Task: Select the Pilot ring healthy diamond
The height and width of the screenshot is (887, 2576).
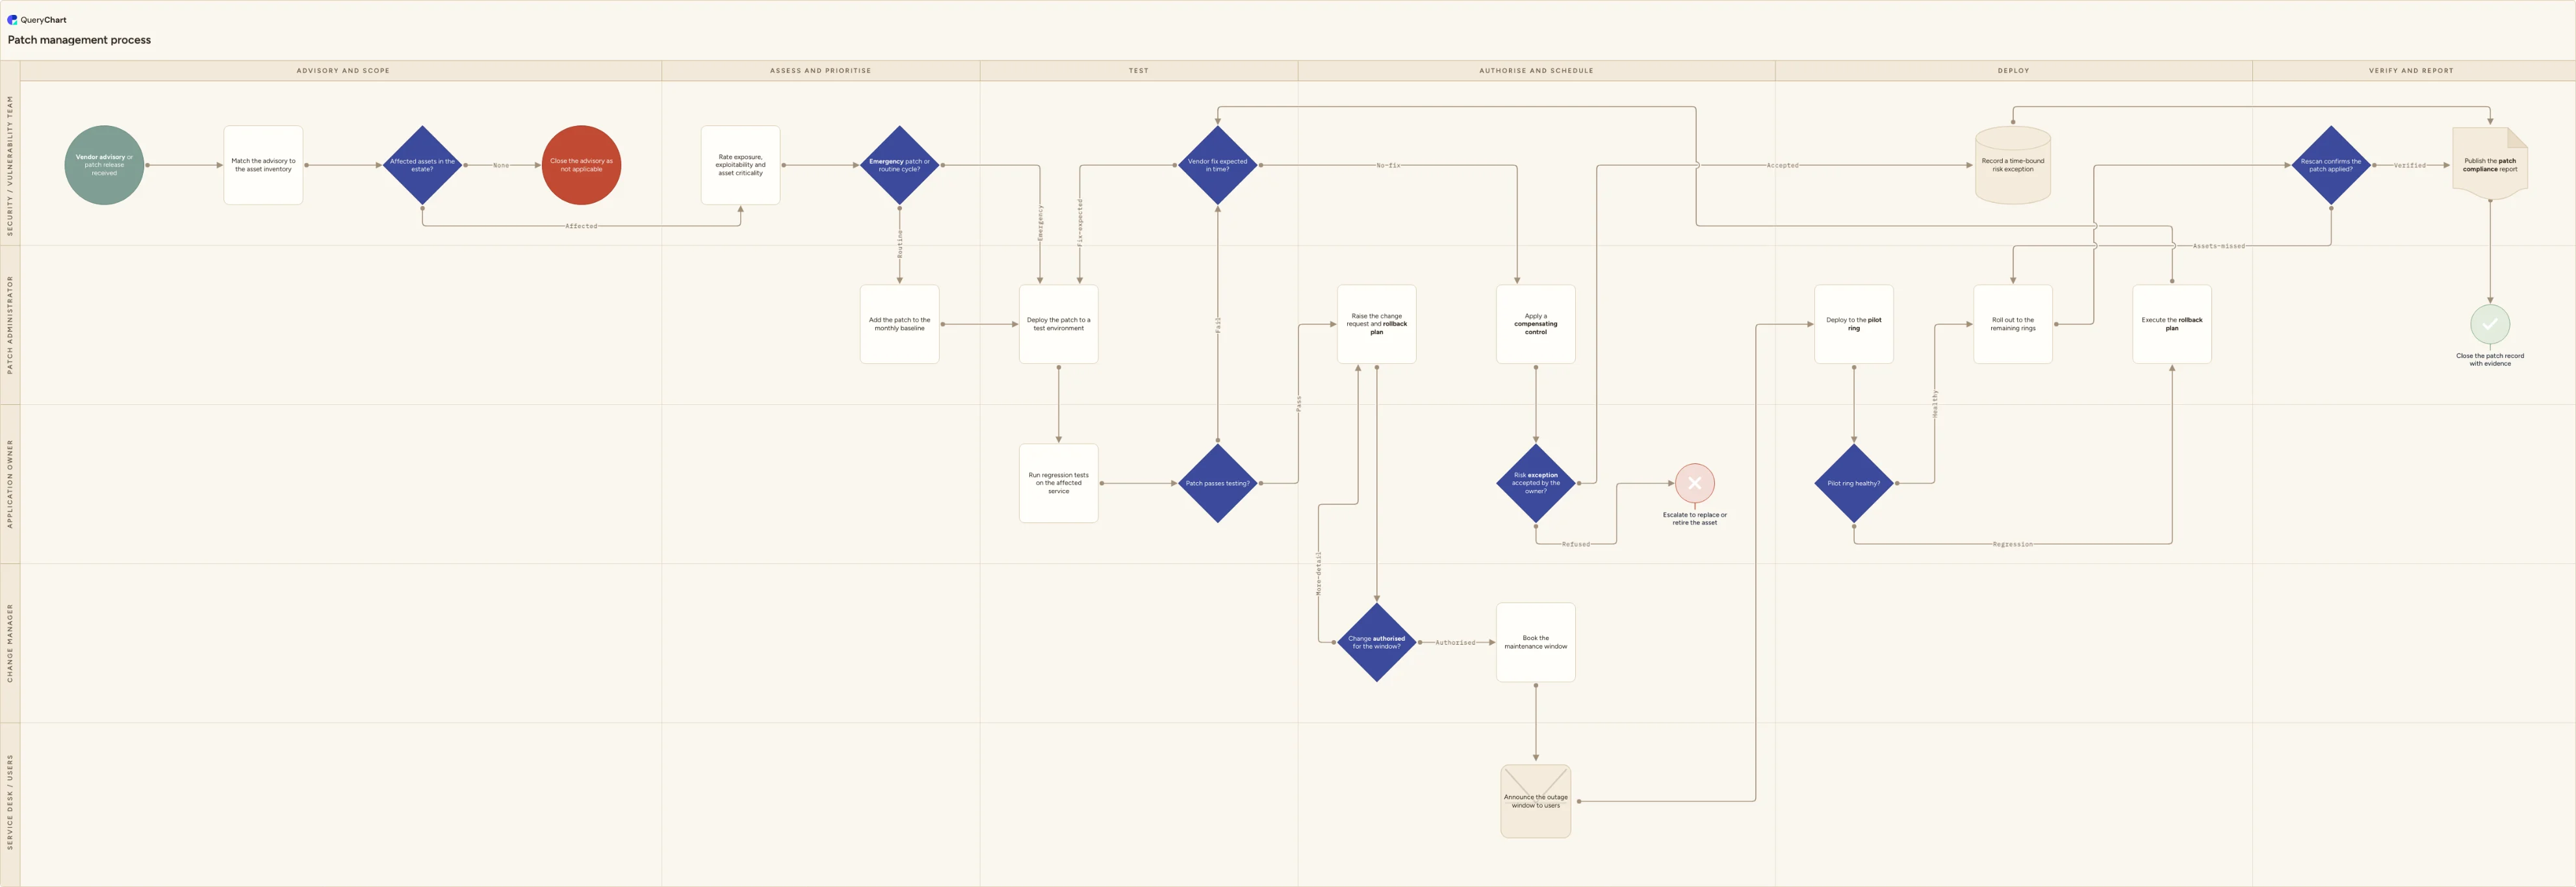Action: (x=1853, y=483)
